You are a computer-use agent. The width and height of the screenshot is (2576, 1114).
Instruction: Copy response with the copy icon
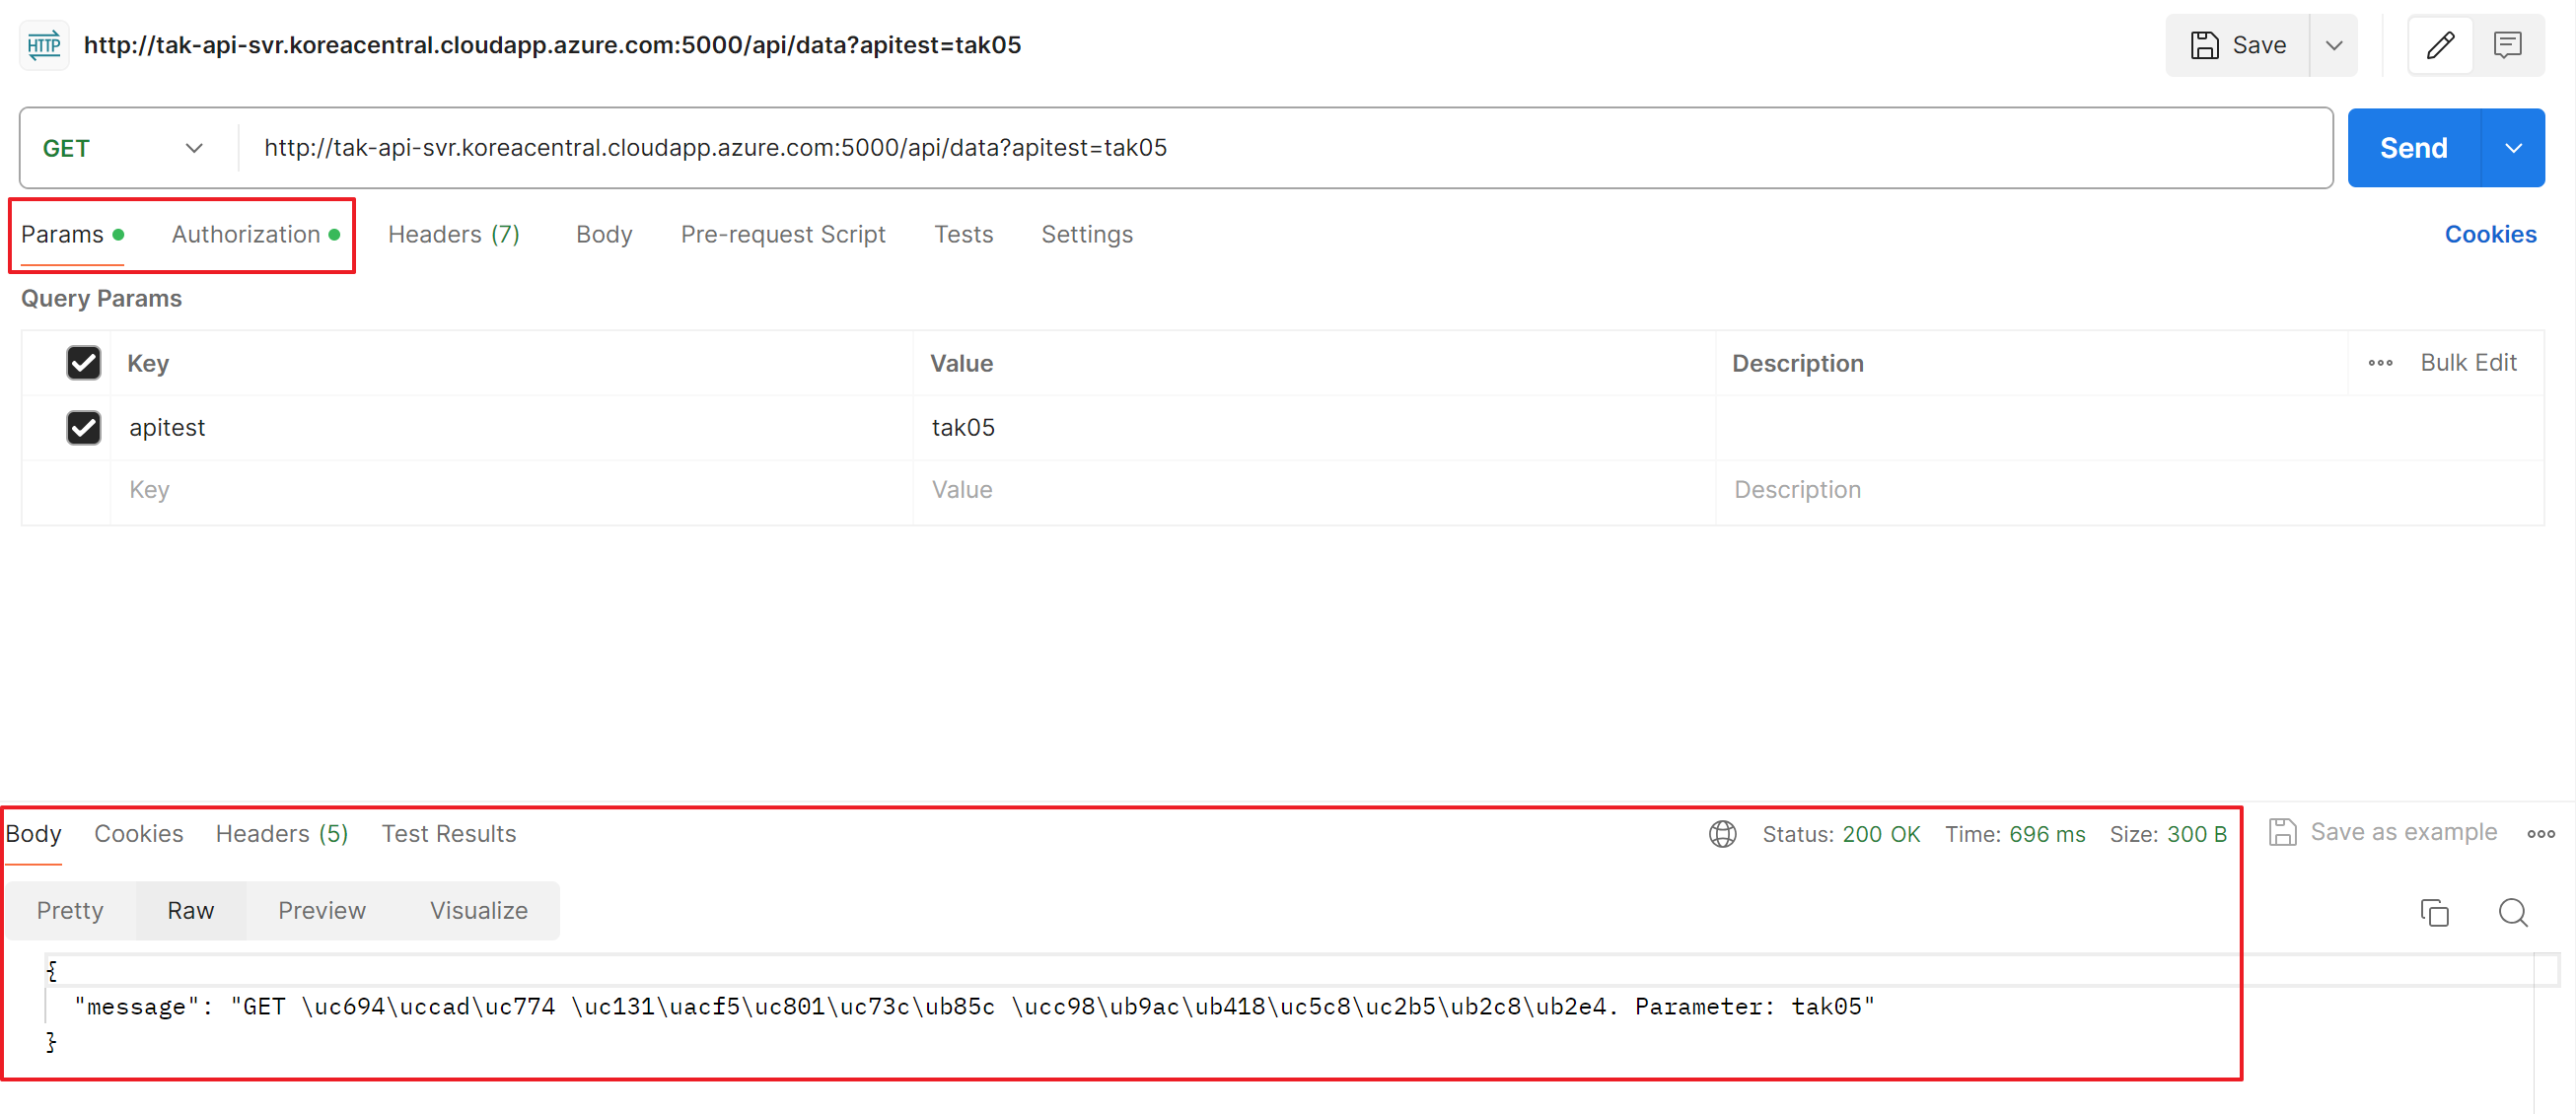tap(2434, 912)
